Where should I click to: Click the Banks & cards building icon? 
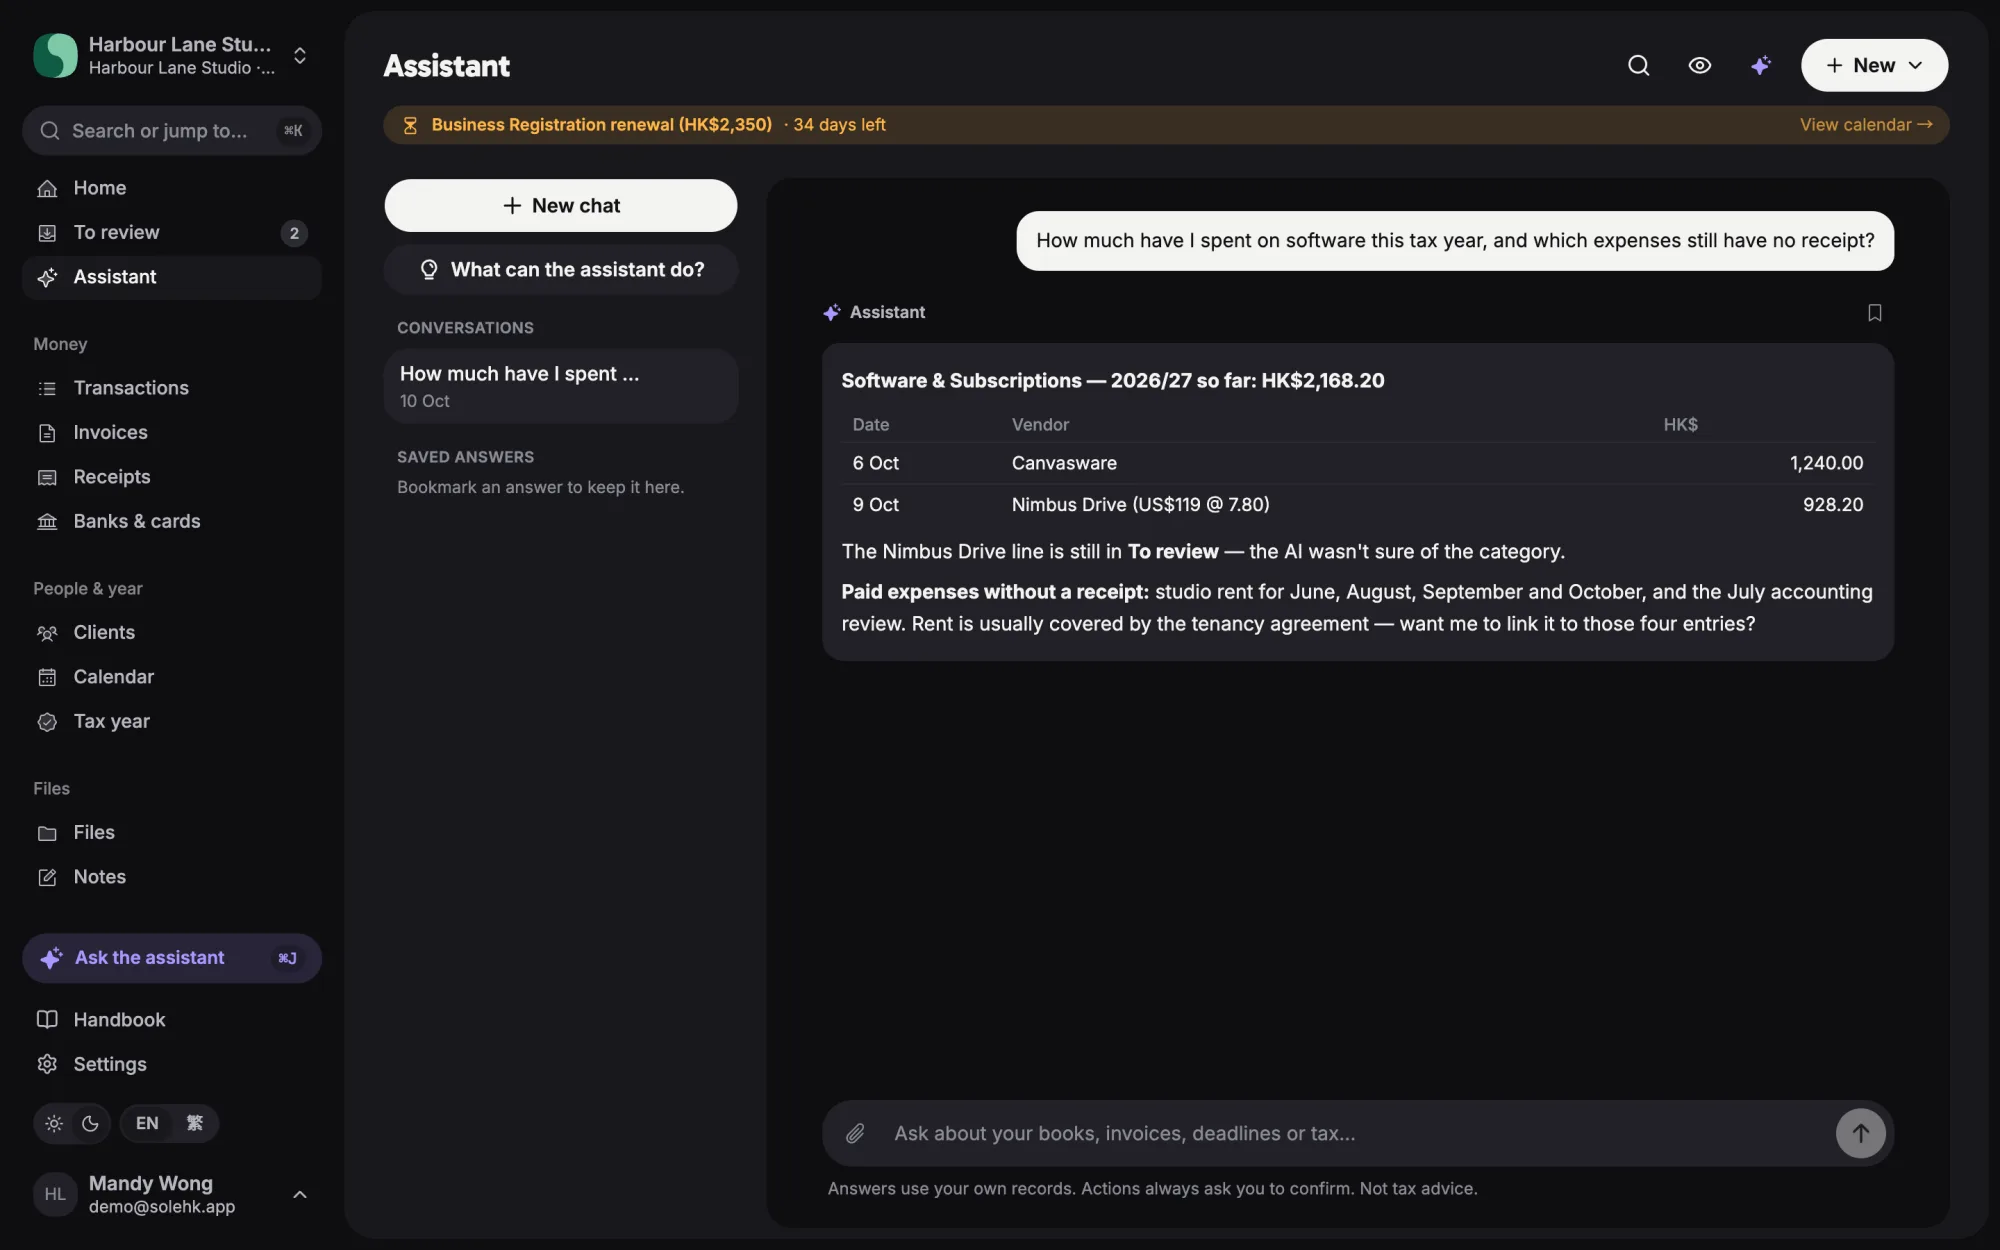[47, 522]
